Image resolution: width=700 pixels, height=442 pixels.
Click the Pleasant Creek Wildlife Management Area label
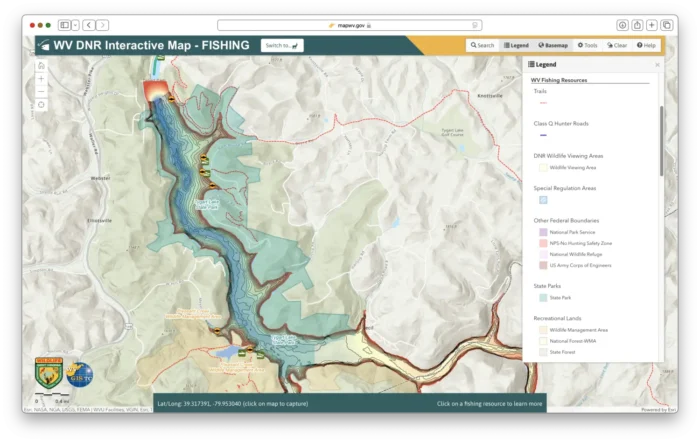tap(193, 313)
